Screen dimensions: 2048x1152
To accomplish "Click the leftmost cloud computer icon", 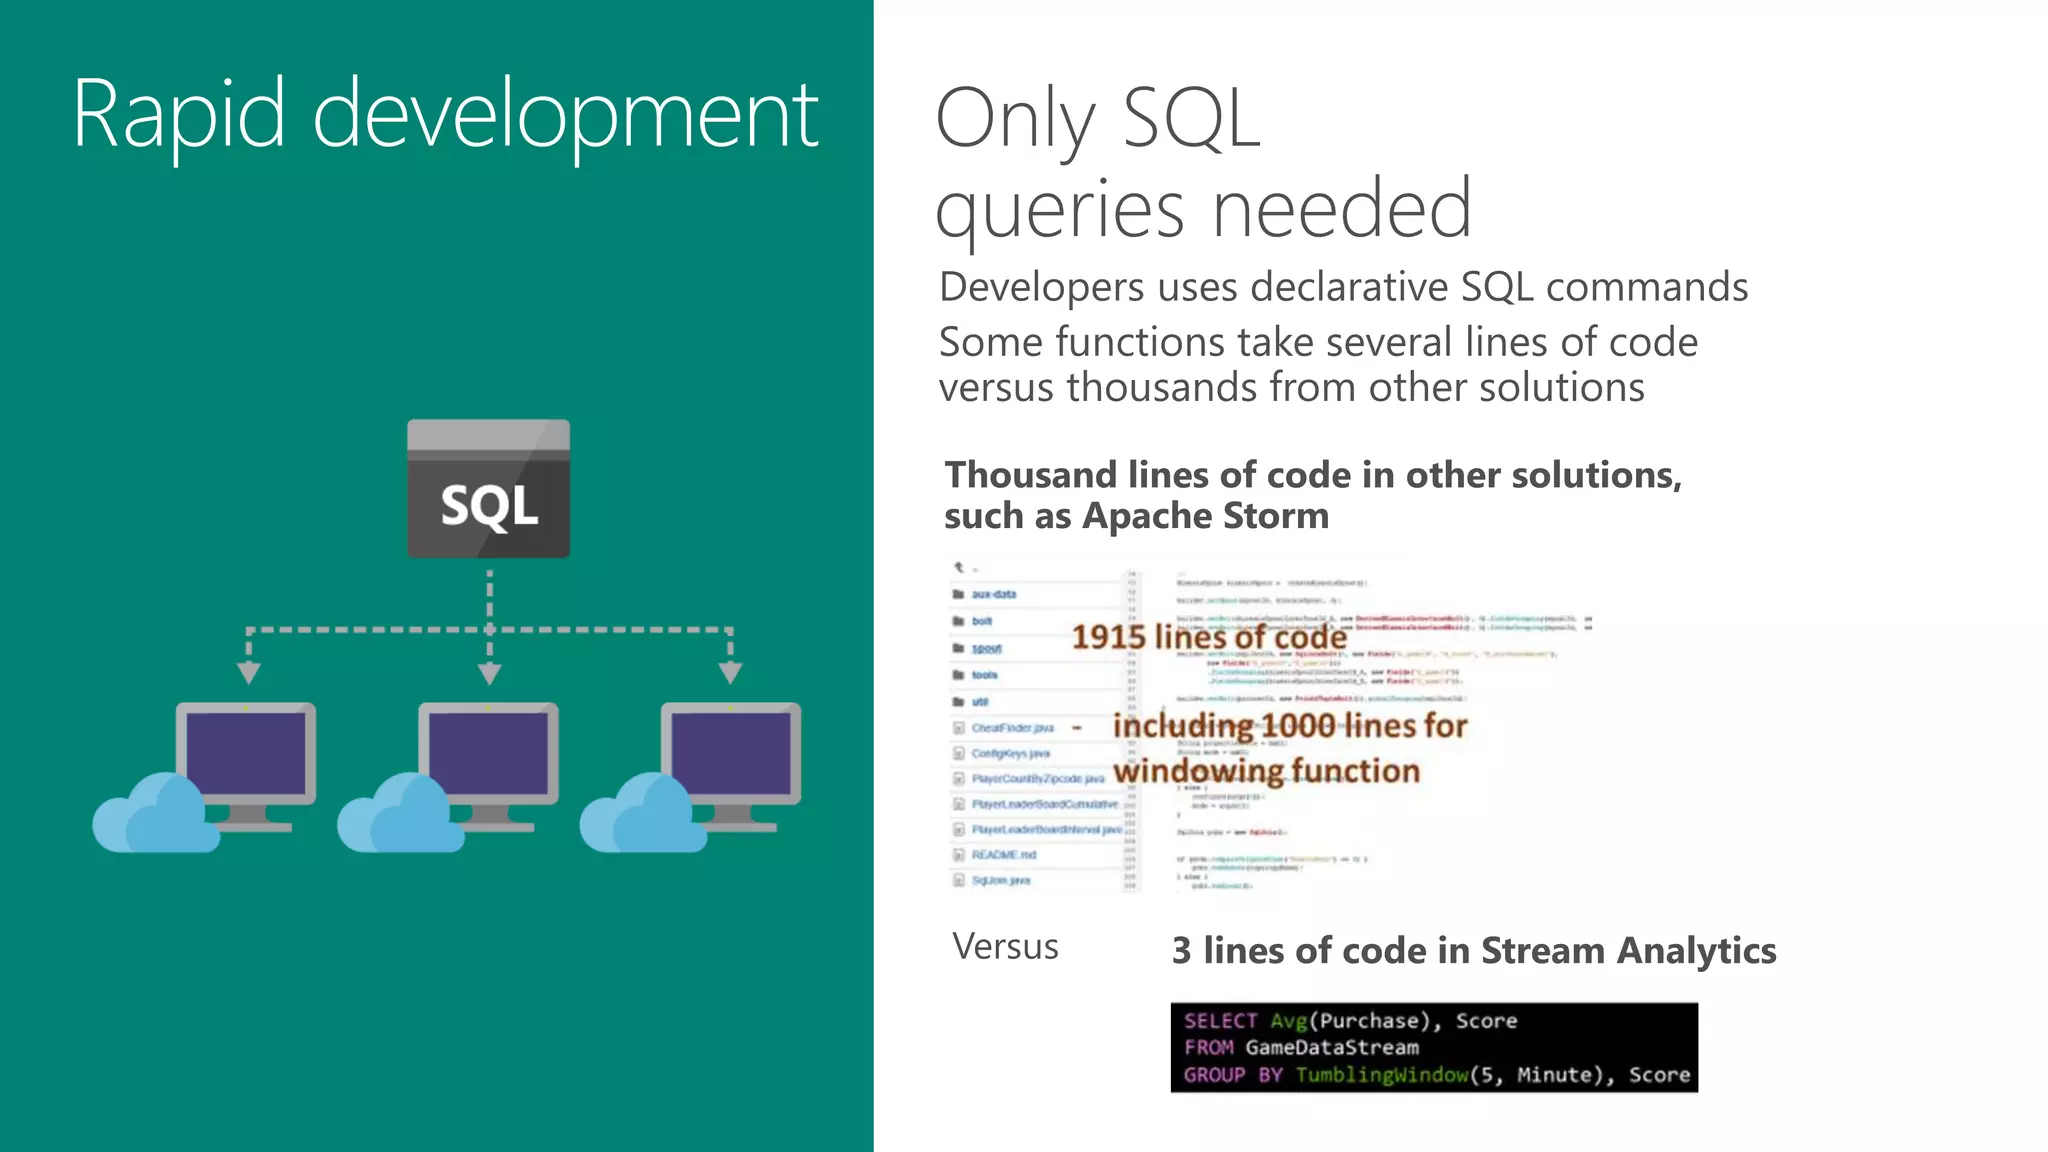I will [205, 775].
